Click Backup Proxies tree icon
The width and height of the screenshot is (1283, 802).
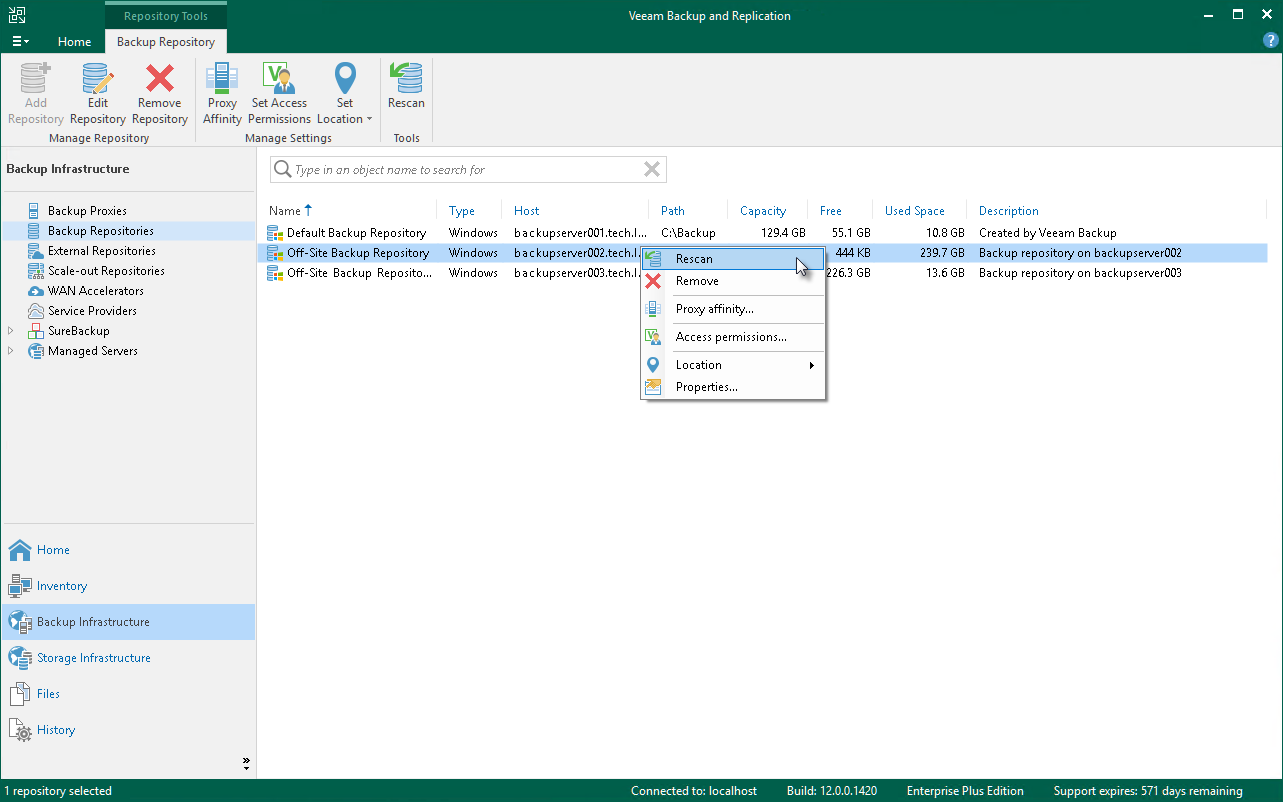click(x=35, y=211)
